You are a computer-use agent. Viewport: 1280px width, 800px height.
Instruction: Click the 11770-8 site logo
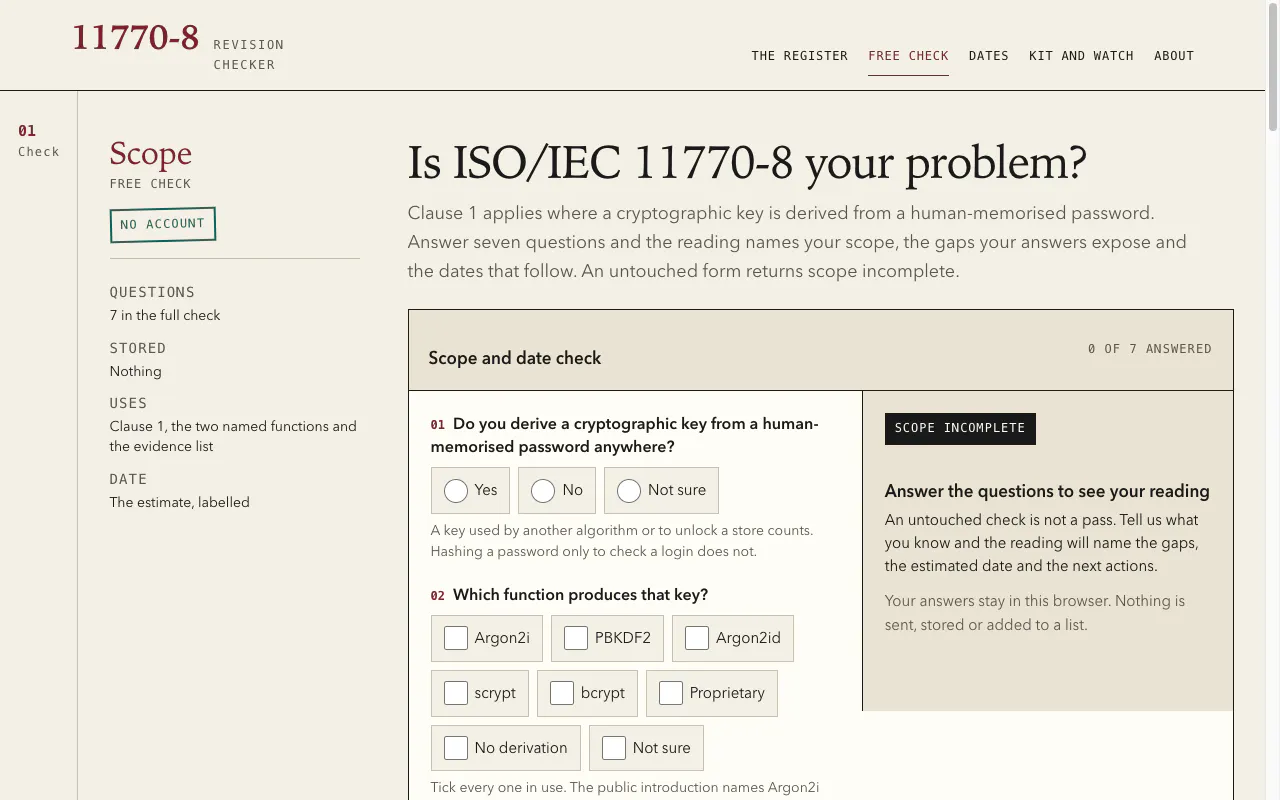(x=135, y=38)
